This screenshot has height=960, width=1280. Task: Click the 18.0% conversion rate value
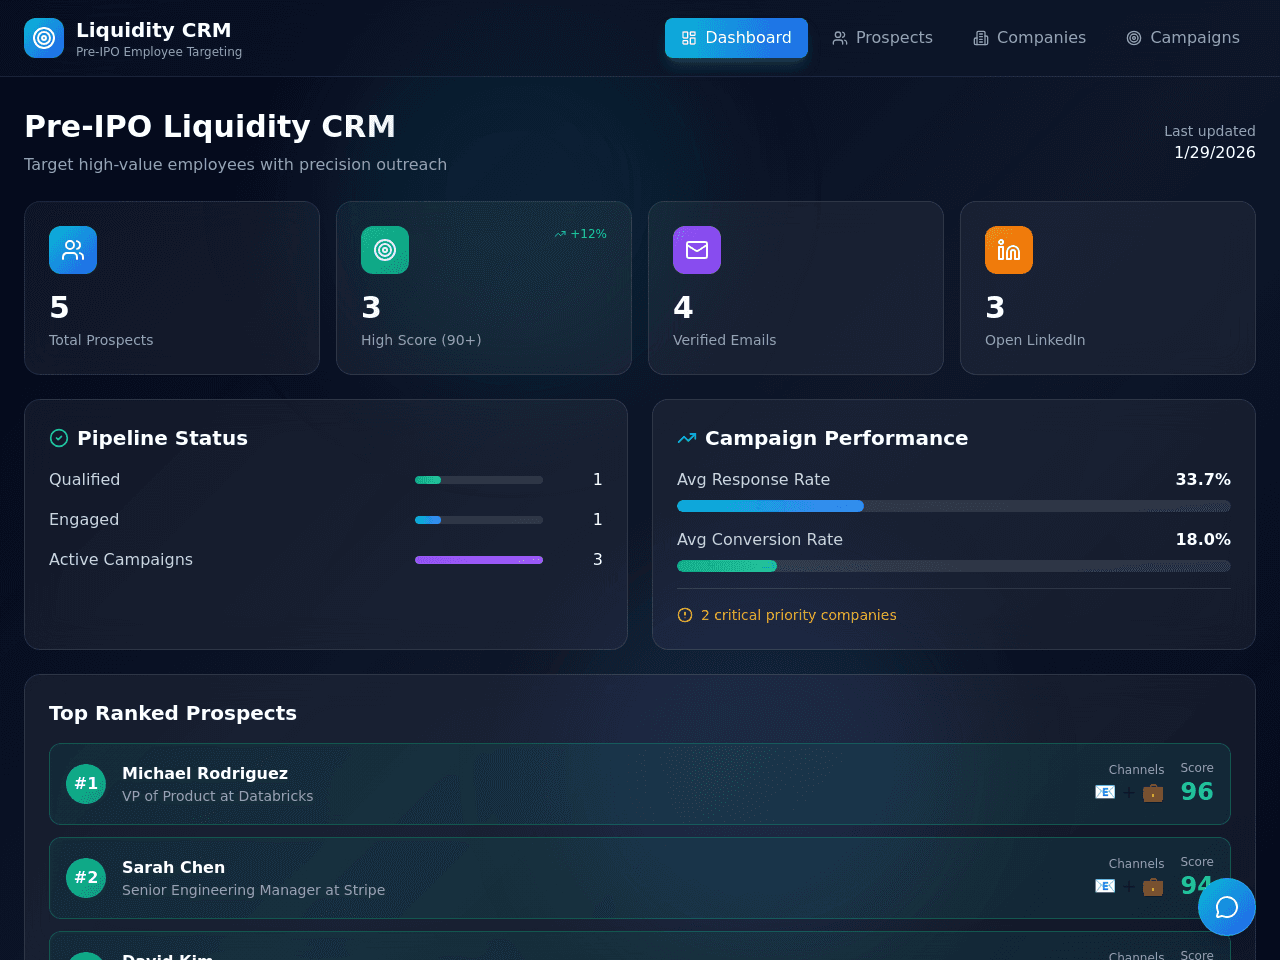coord(1203,540)
